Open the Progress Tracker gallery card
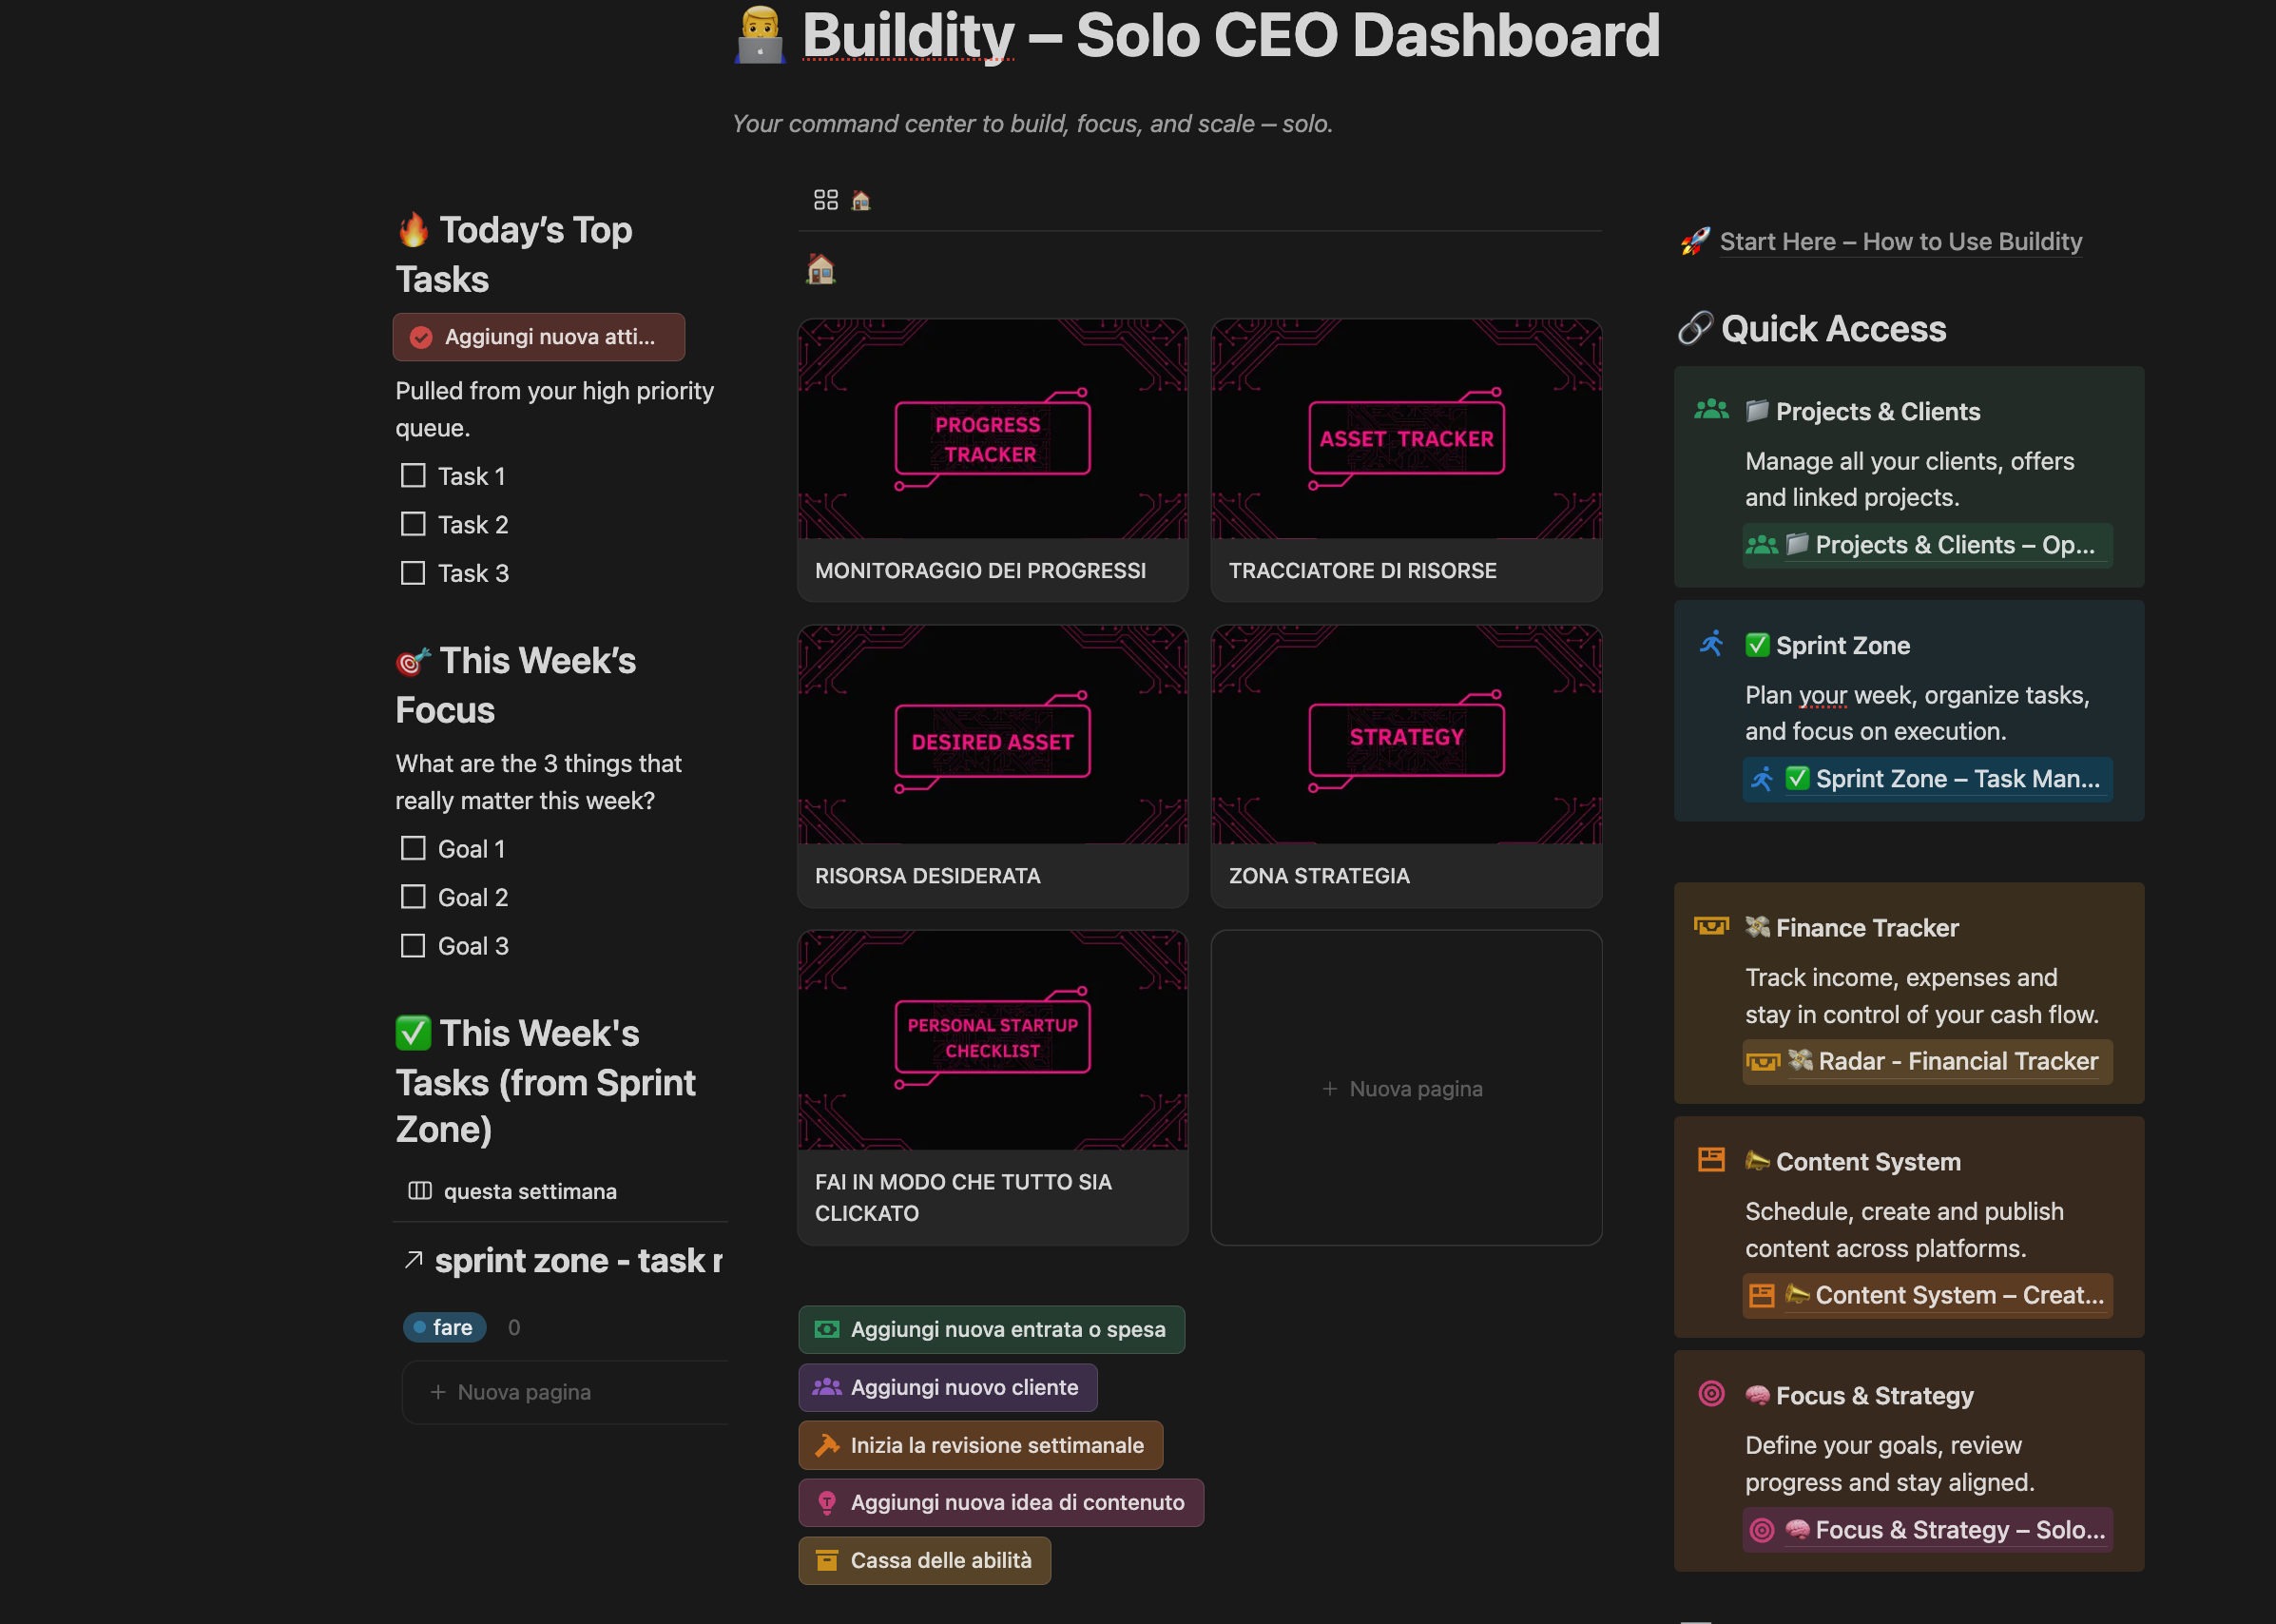2276x1624 pixels. coord(992,460)
